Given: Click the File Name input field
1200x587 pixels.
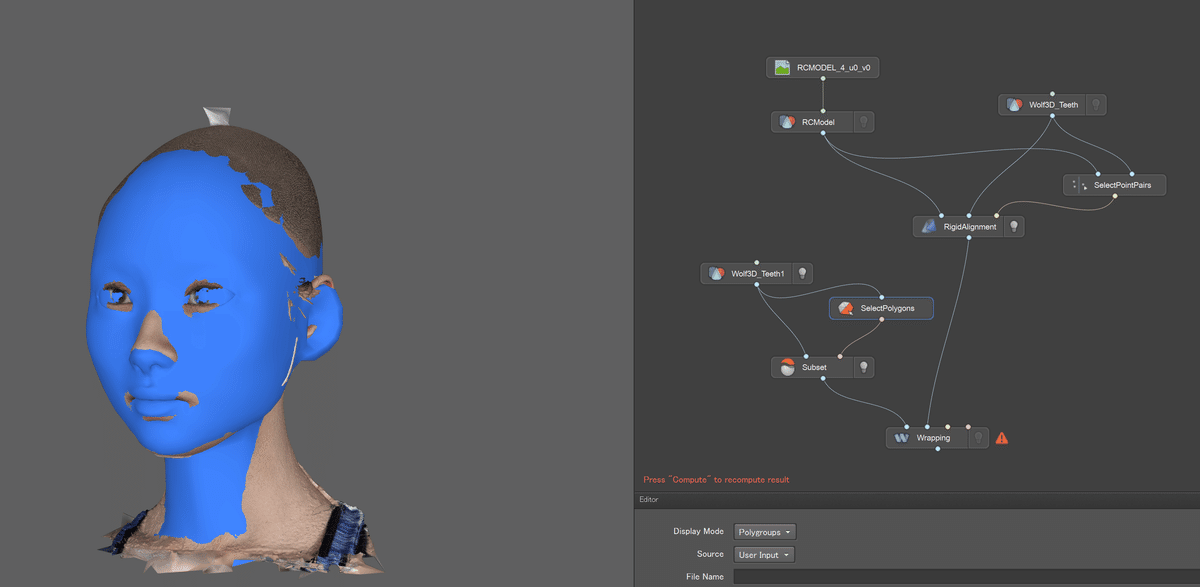Looking at the screenshot, I should [x=966, y=576].
